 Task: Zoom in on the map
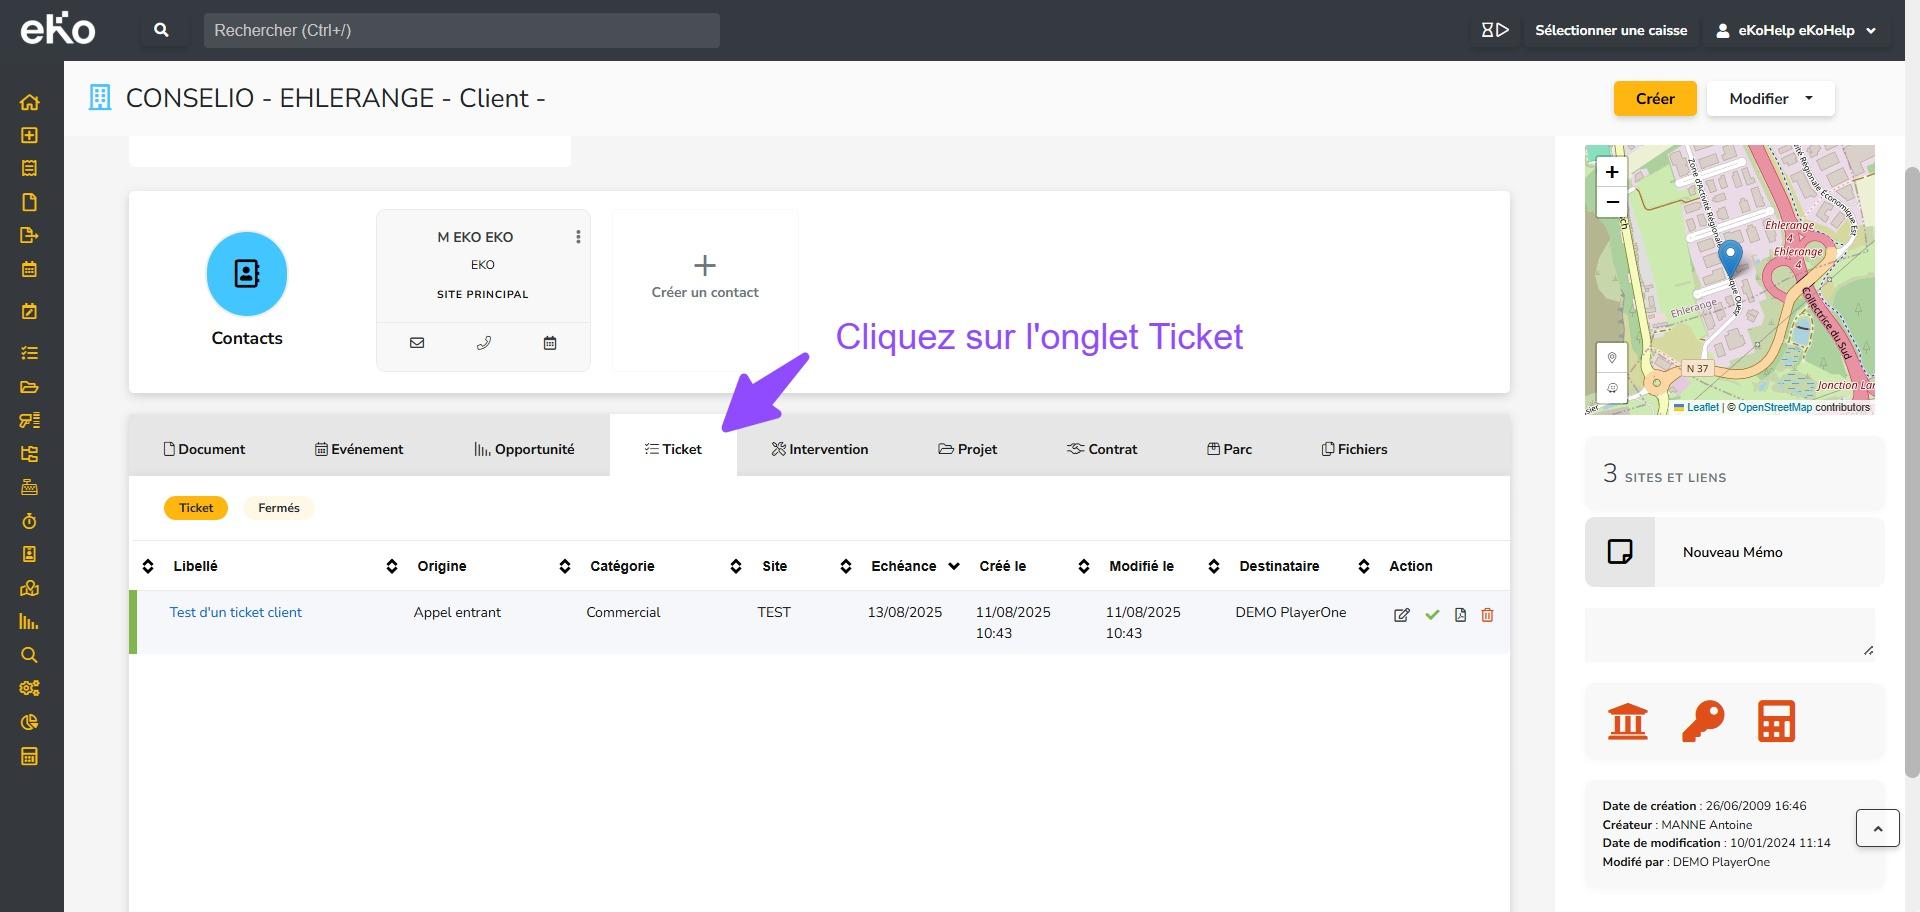[x=1612, y=172]
